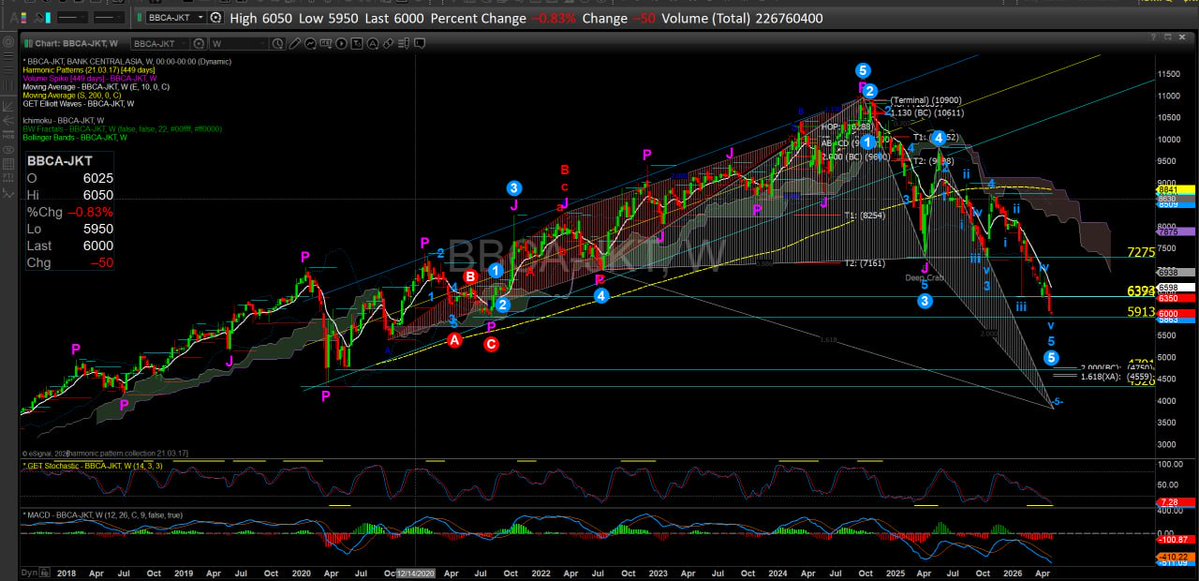
Task: Click the 7275 yellow price level label
Action: point(1142,252)
